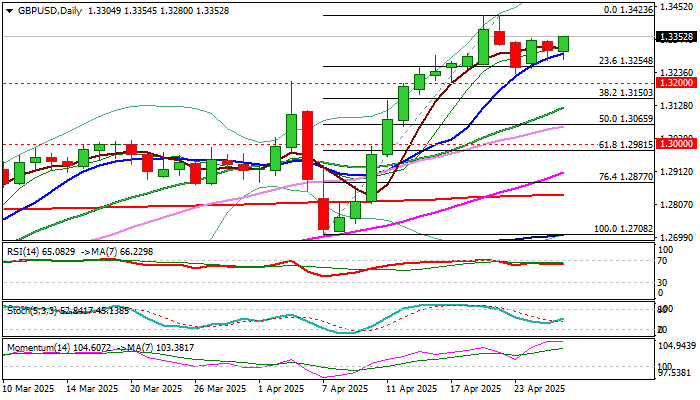Click the 1.29120 price scale value
The image size is (700, 400).
click(676, 172)
